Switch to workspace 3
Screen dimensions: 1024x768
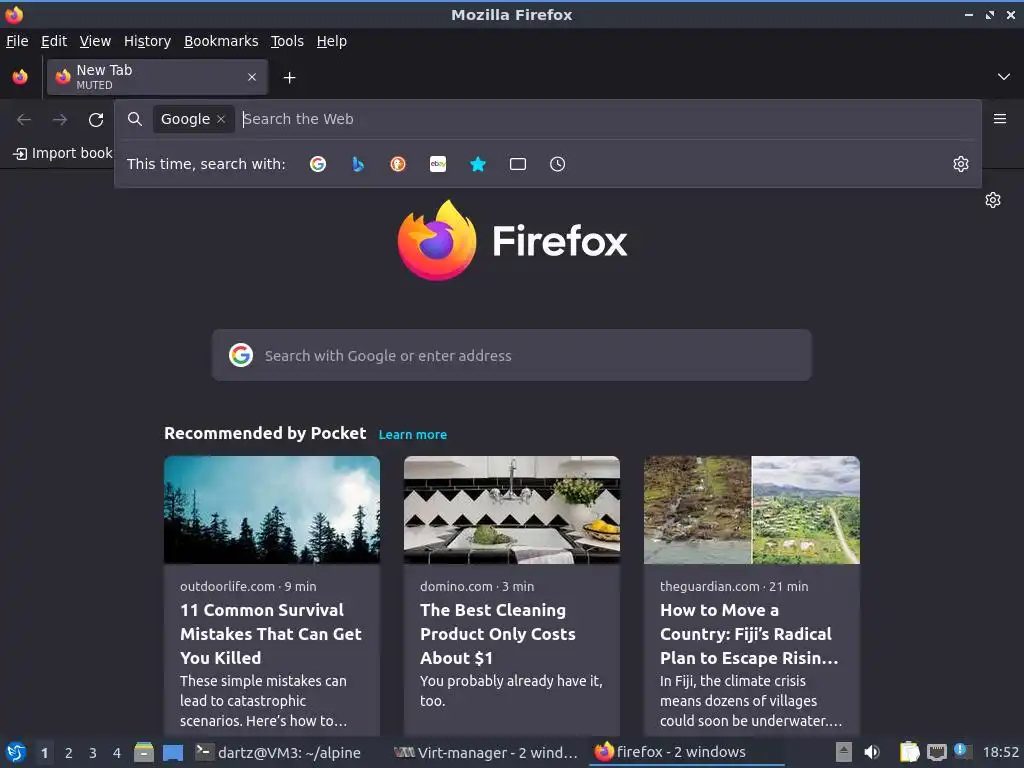tap(93, 753)
